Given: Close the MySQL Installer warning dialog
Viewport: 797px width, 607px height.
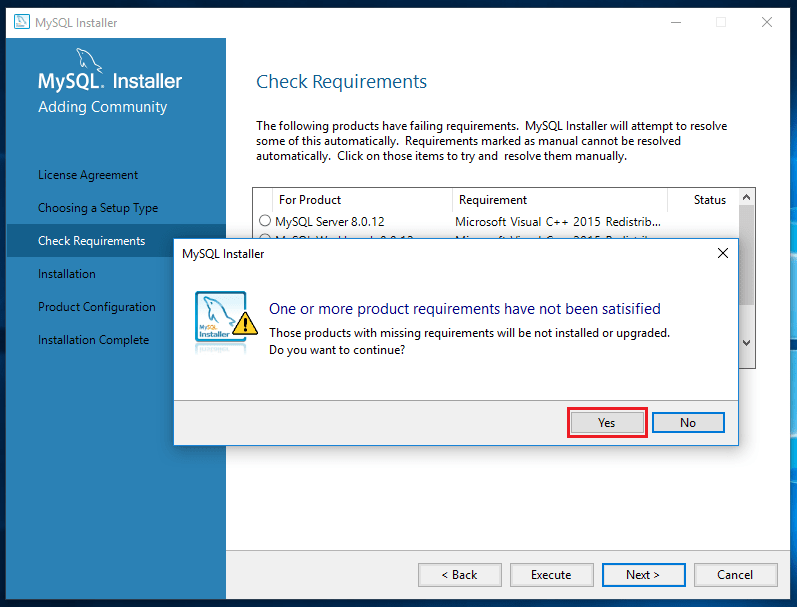Looking at the screenshot, I should [x=722, y=254].
